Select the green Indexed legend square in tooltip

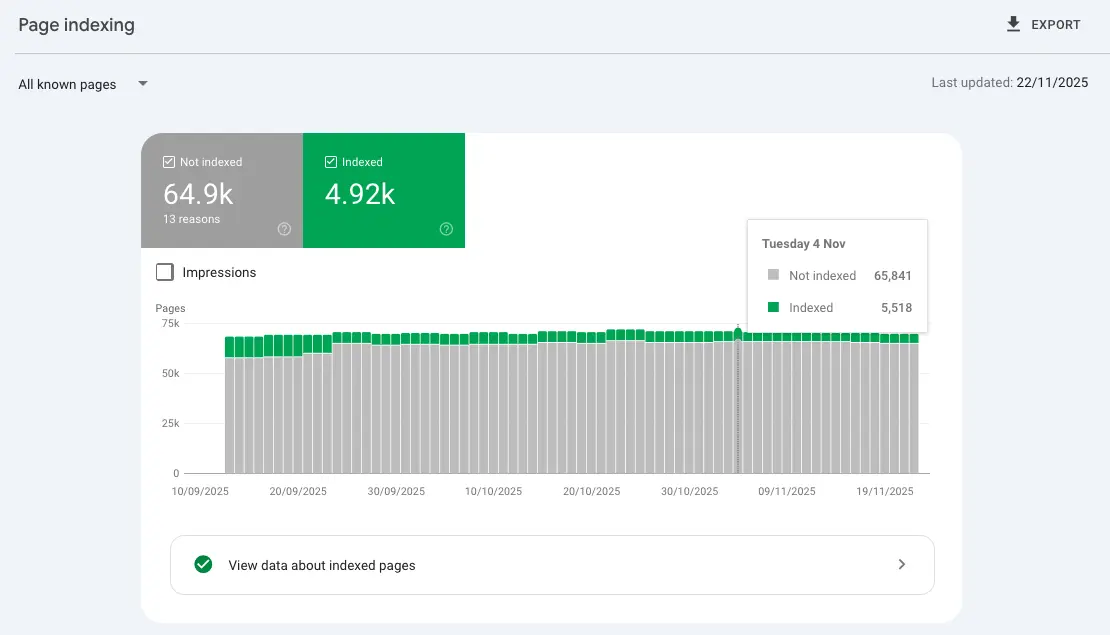[772, 307]
